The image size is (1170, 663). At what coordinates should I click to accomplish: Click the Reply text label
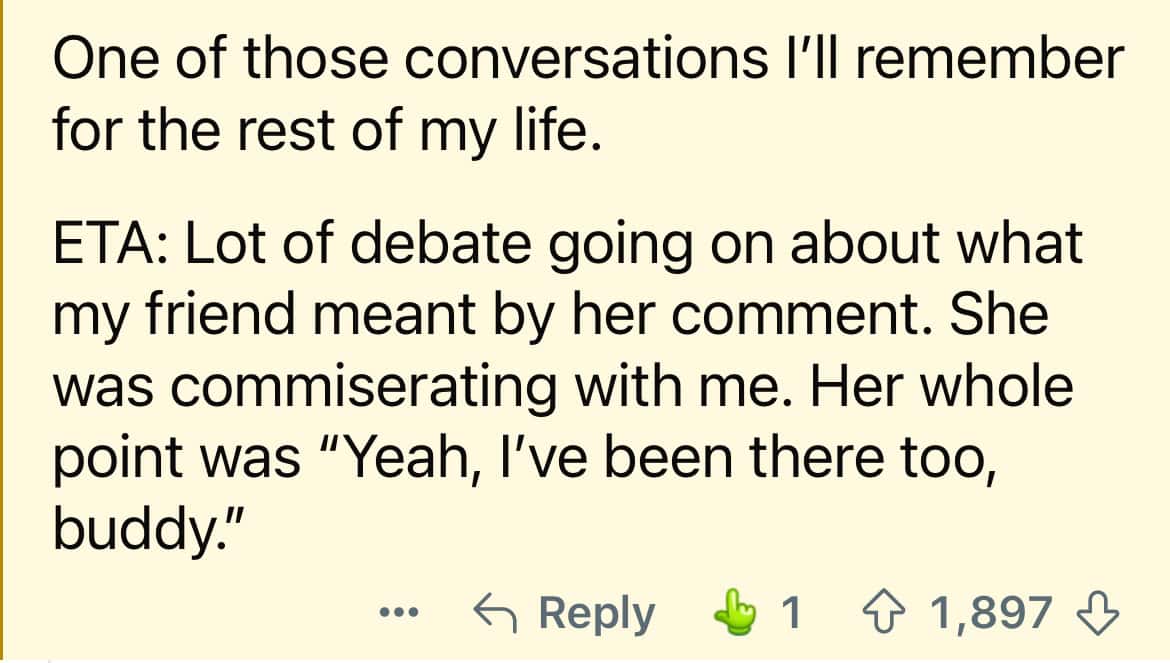point(597,612)
